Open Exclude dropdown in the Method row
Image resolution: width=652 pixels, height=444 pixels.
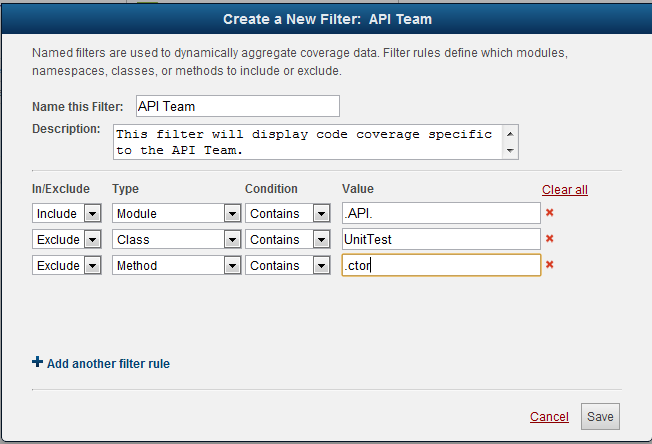[x=67, y=265]
